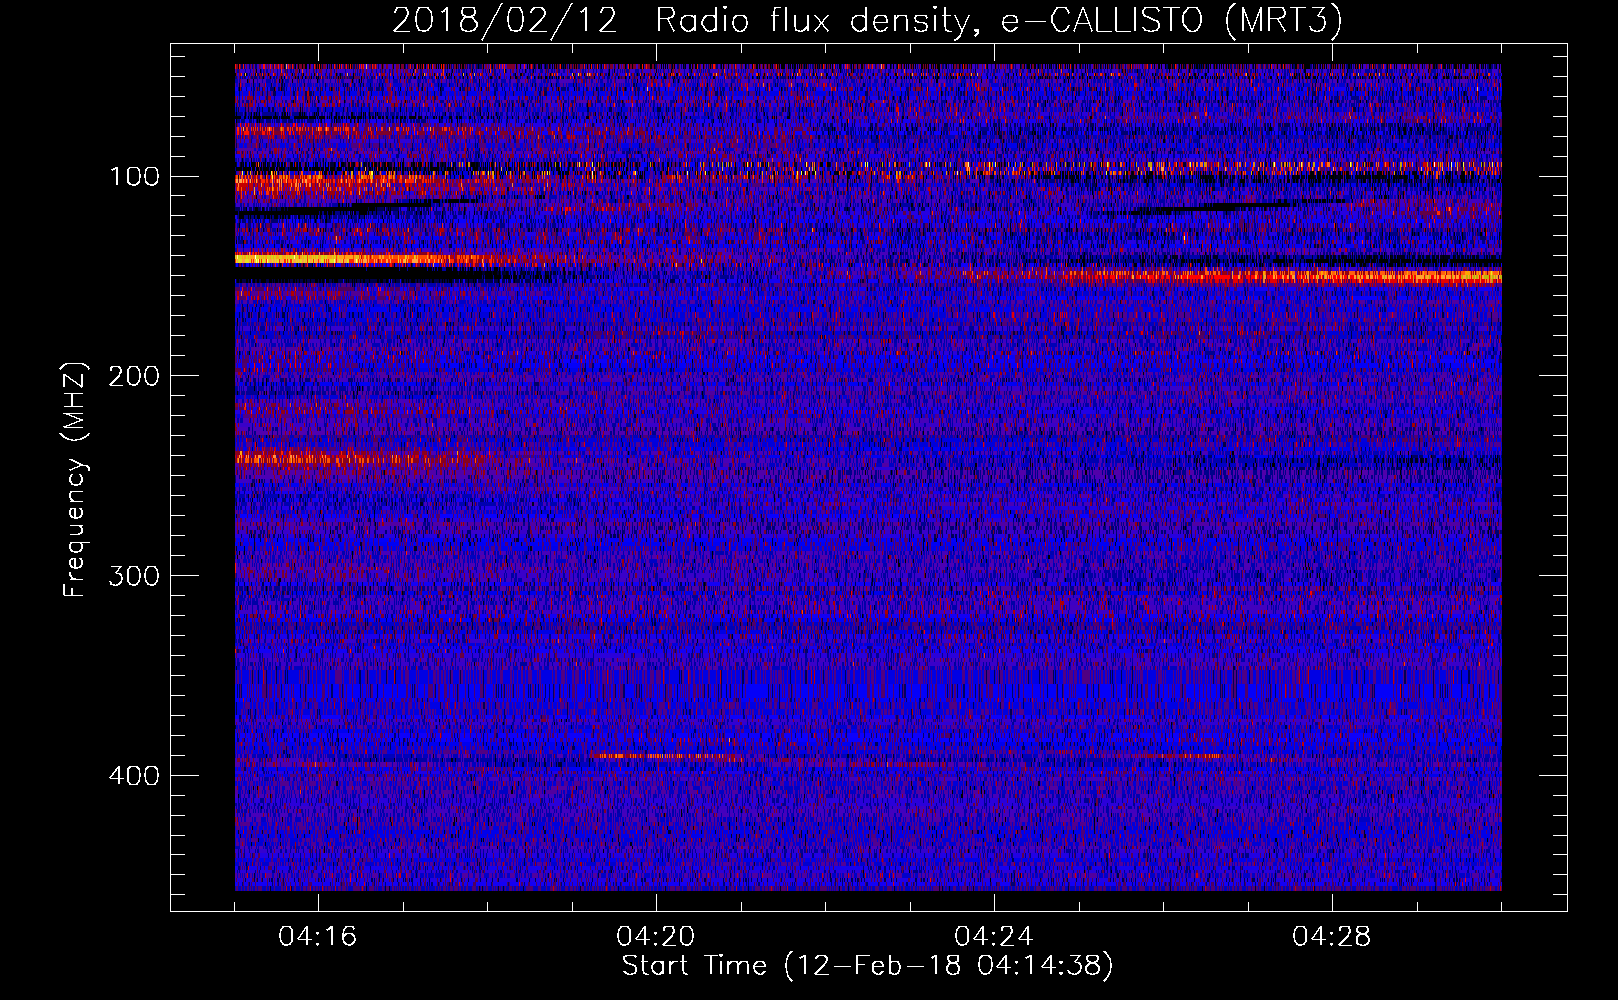Click the 'Start Time (12-Feb-18 04:14:38)' label
Screen dimensions: 1618x1000
point(867,966)
